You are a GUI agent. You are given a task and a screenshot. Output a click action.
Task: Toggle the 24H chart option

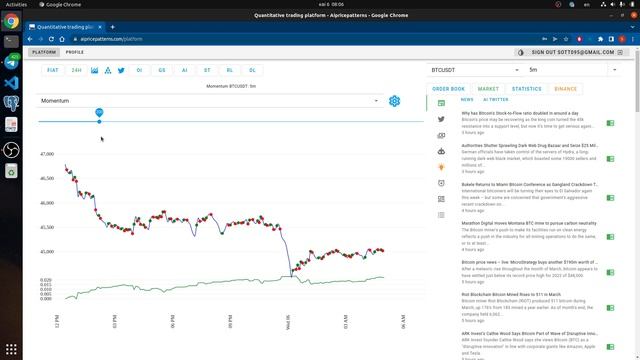76,70
